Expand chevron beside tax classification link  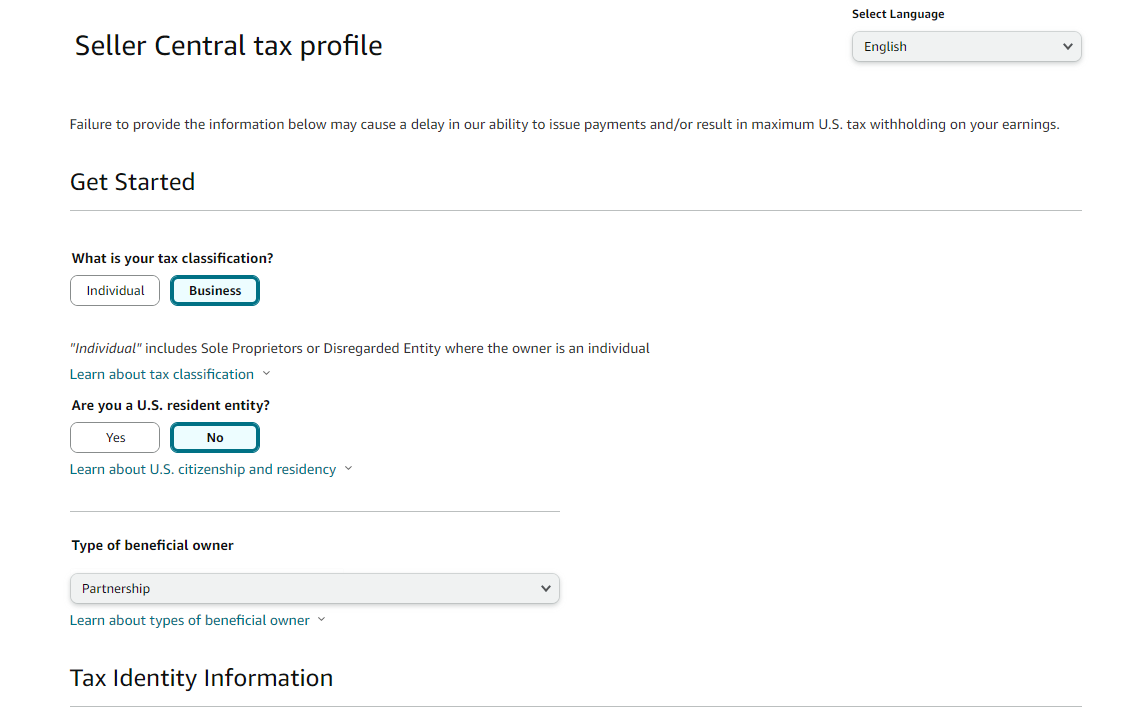click(x=266, y=374)
